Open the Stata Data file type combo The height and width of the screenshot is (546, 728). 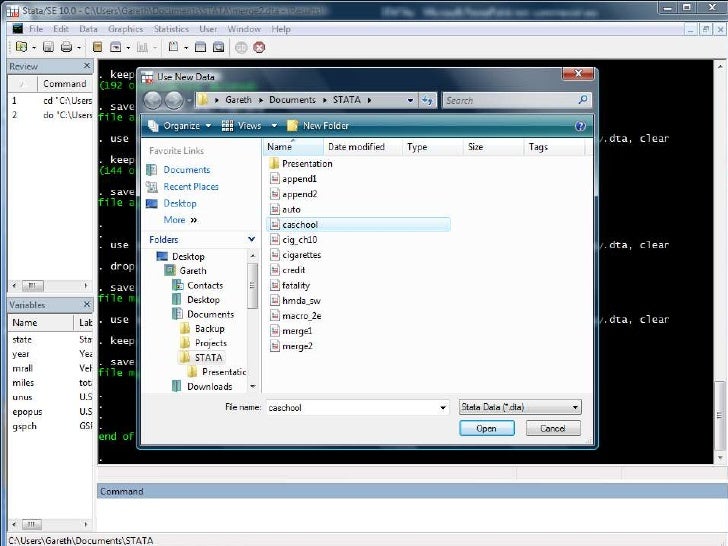(x=520, y=407)
